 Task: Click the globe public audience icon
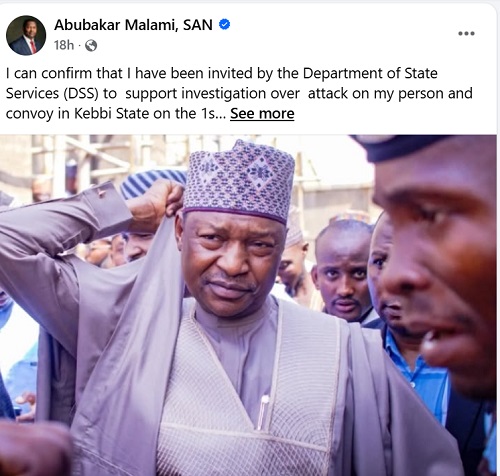pos(91,45)
